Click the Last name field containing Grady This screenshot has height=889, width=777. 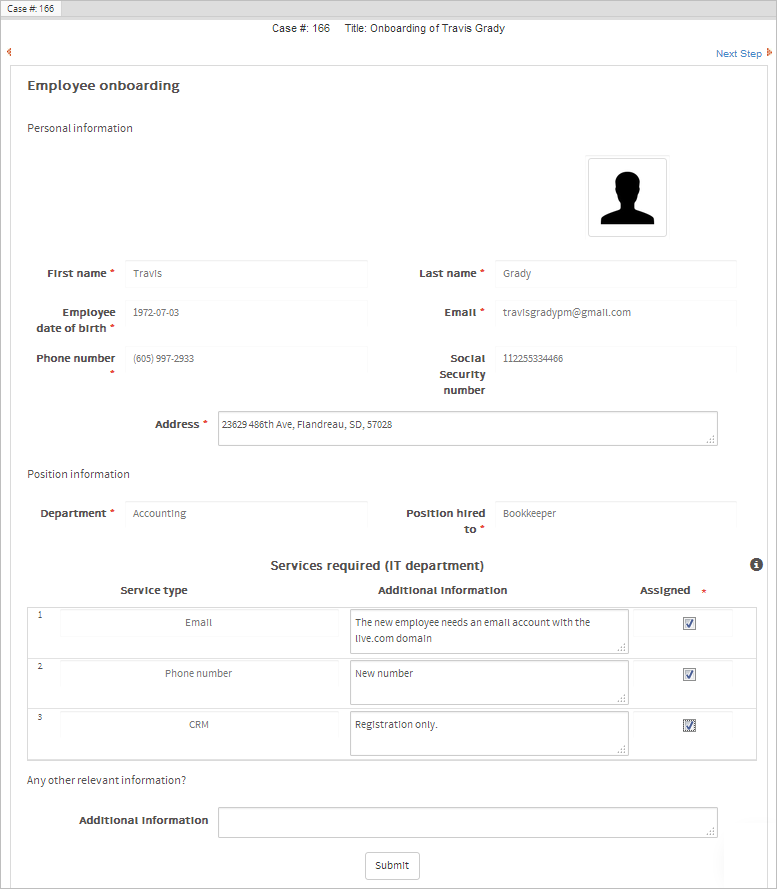pyautogui.click(x=615, y=274)
